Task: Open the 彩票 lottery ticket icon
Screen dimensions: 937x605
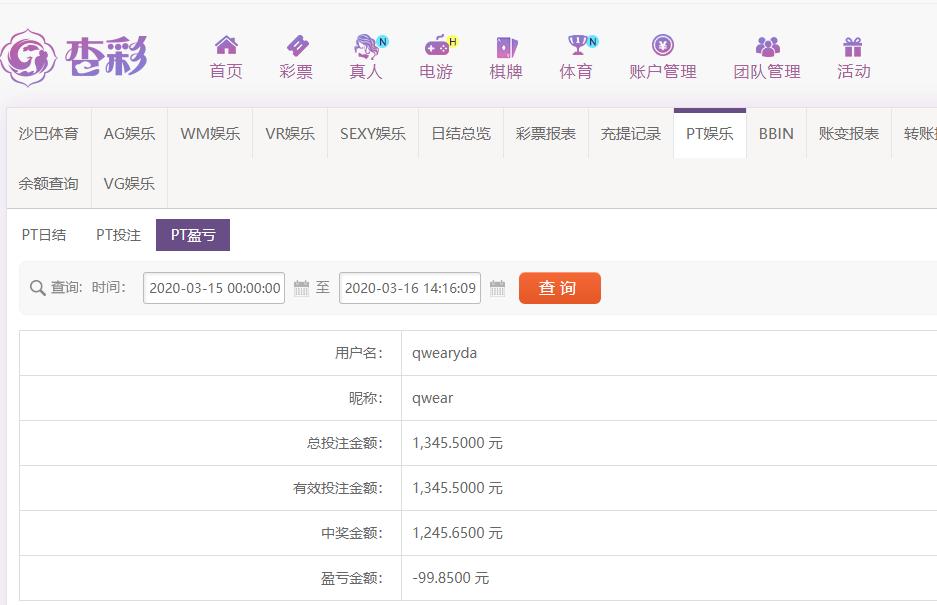Action: (x=297, y=45)
